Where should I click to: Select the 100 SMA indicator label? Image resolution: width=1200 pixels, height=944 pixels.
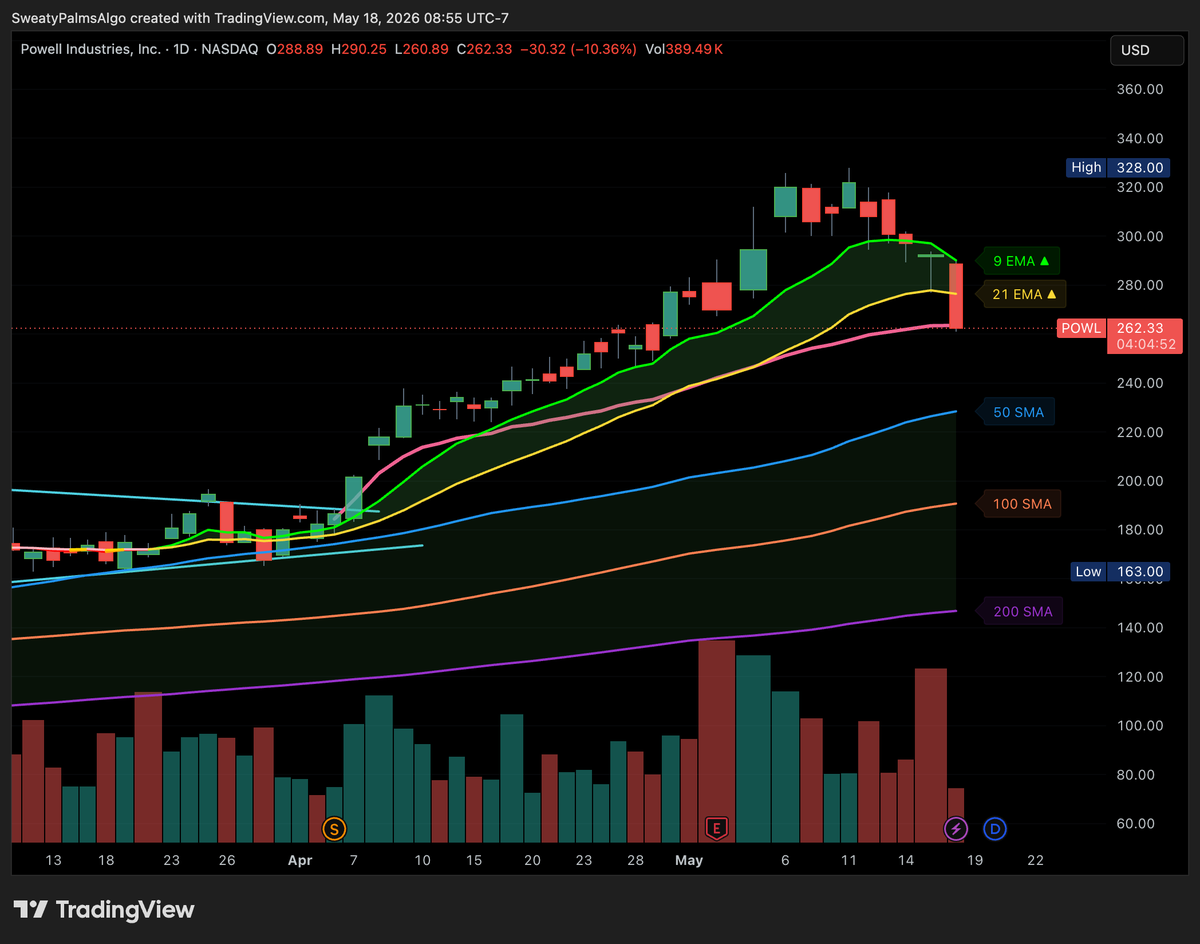coord(1021,504)
